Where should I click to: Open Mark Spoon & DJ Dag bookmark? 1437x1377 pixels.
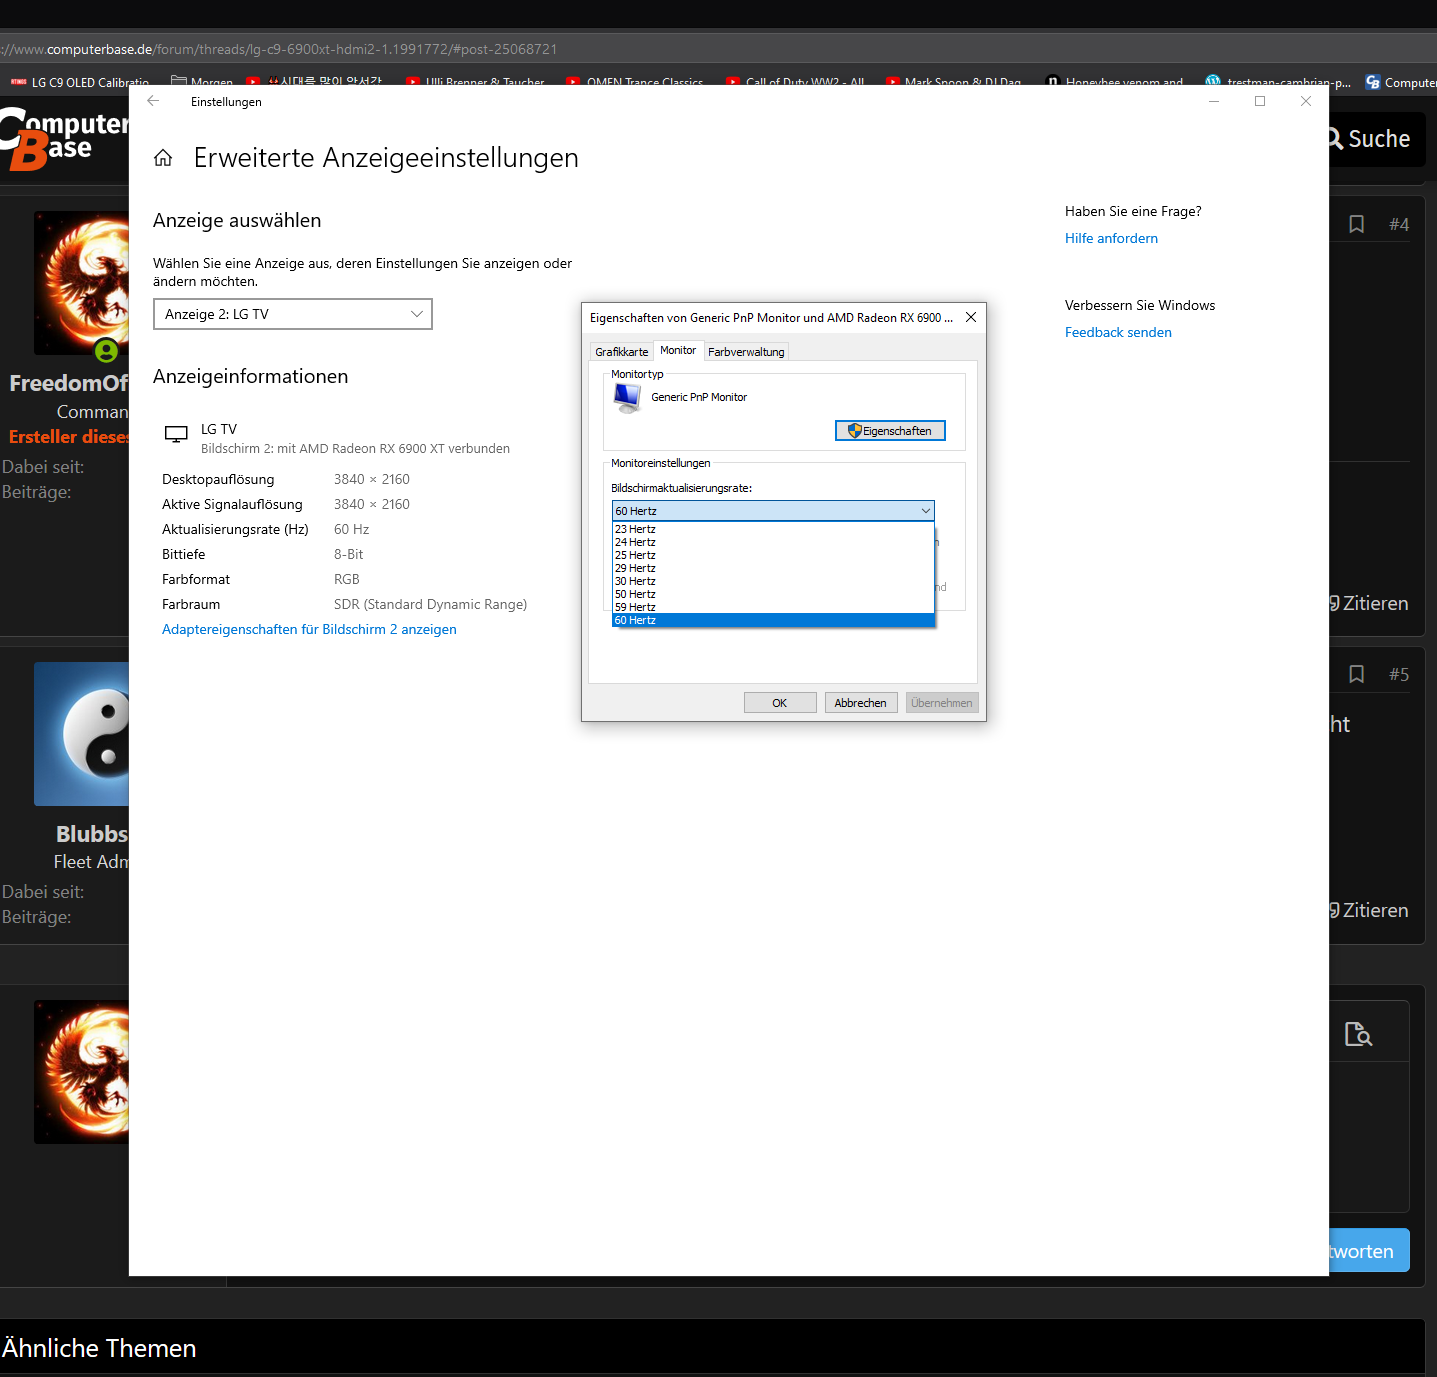[954, 82]
